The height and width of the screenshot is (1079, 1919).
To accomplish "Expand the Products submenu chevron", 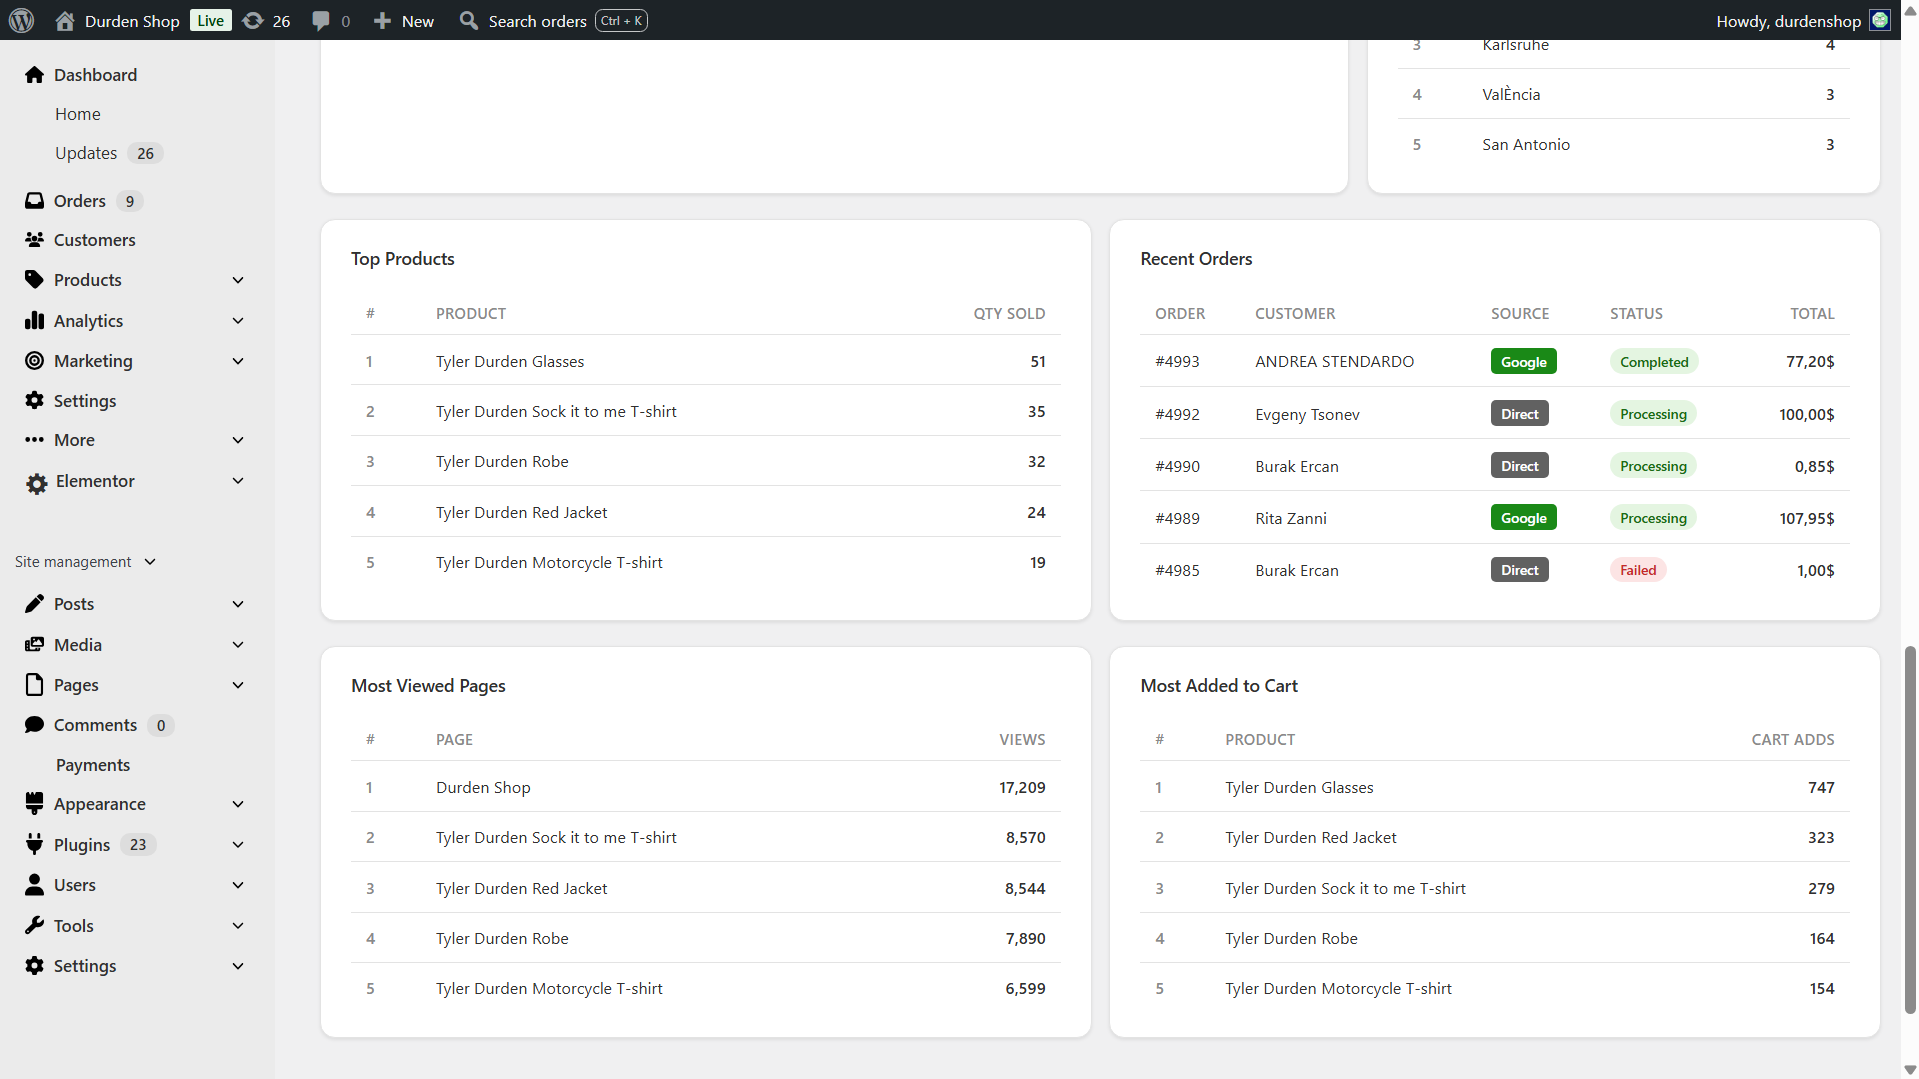I will (238, 280).
